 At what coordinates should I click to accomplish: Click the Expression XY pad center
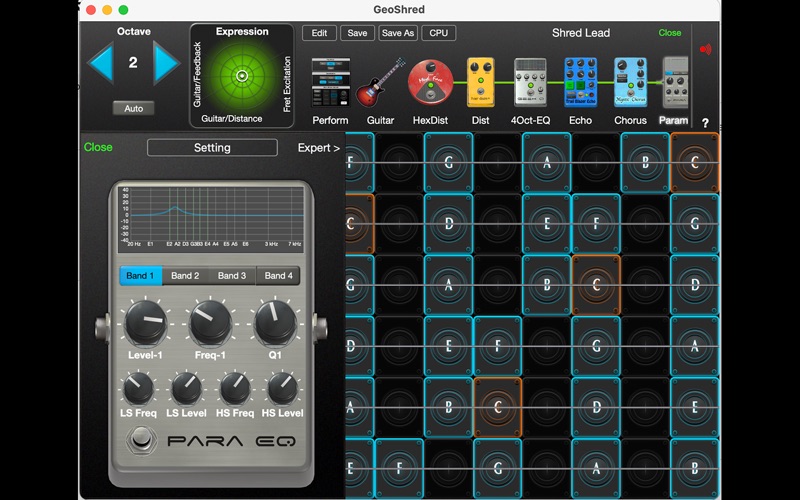click(242, 77)
